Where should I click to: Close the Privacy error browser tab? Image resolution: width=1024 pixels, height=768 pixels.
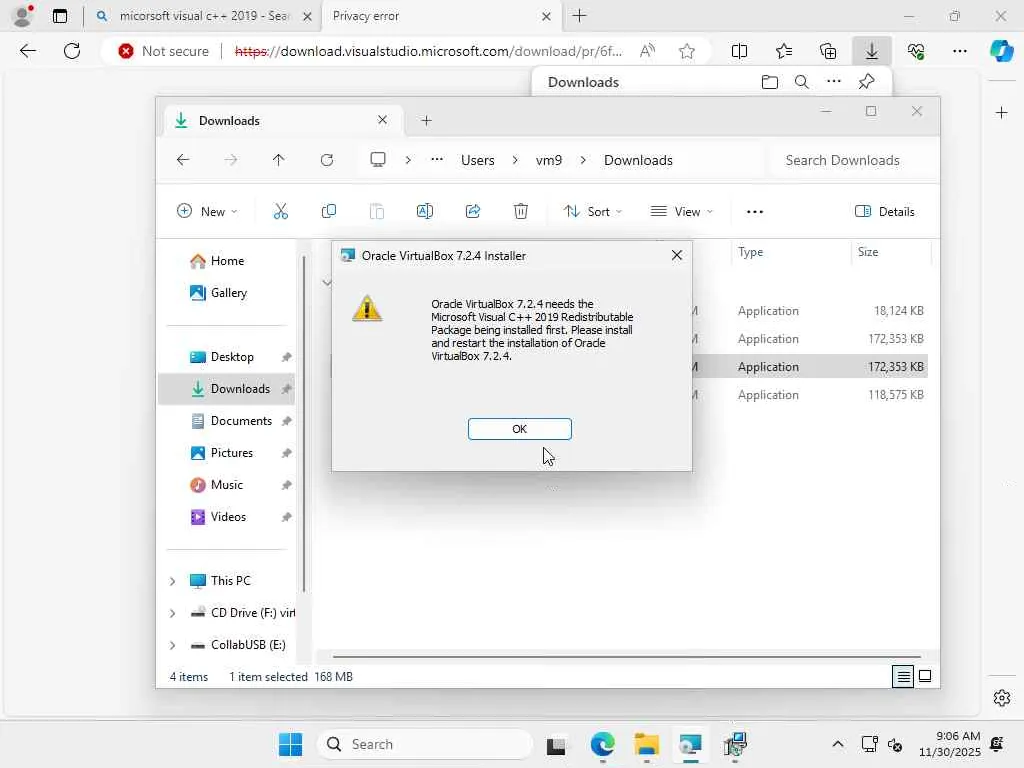tap(547, 16)
